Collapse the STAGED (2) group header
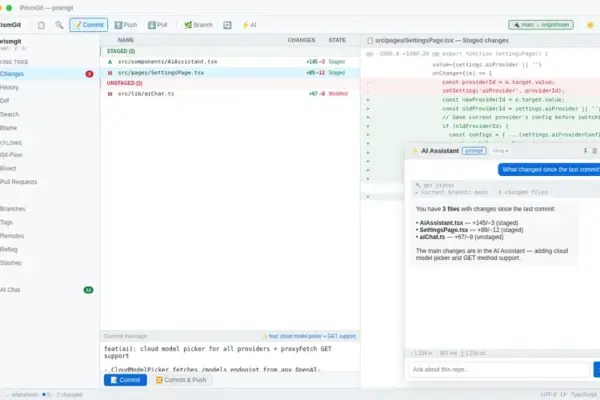 230,51
